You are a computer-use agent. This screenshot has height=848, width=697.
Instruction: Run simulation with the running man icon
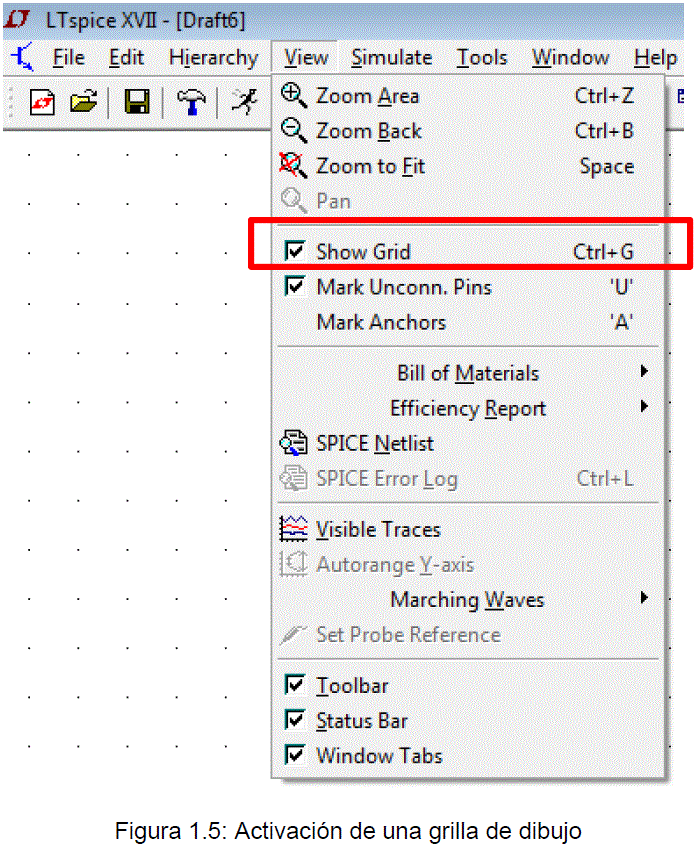244,101
